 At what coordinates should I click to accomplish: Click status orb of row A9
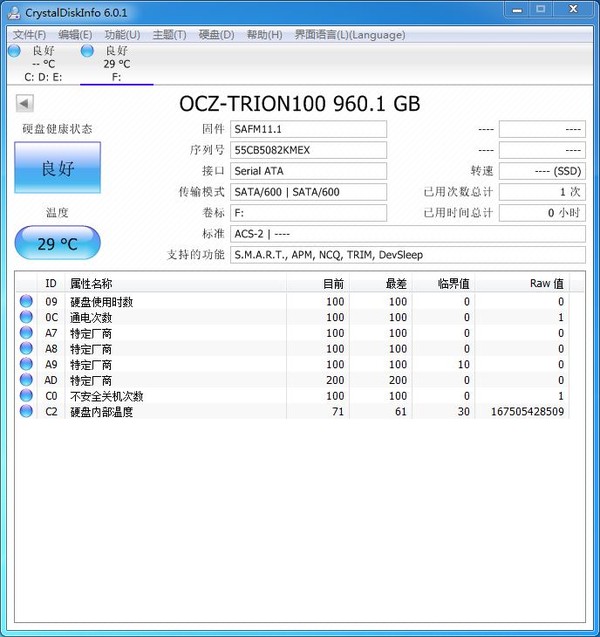26,364
